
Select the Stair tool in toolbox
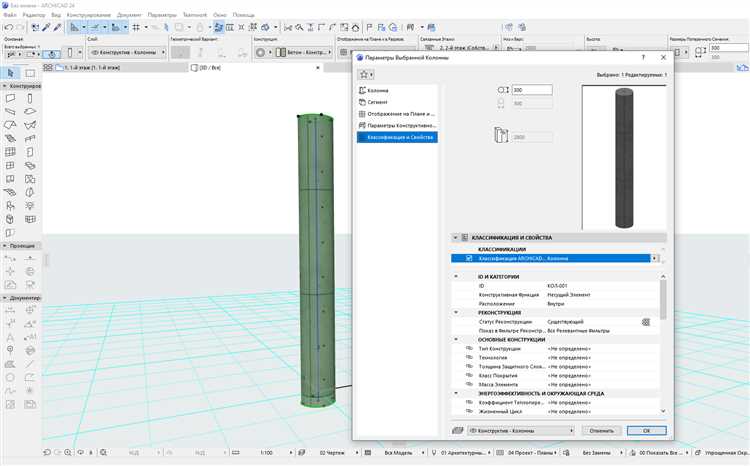(10, 138)
